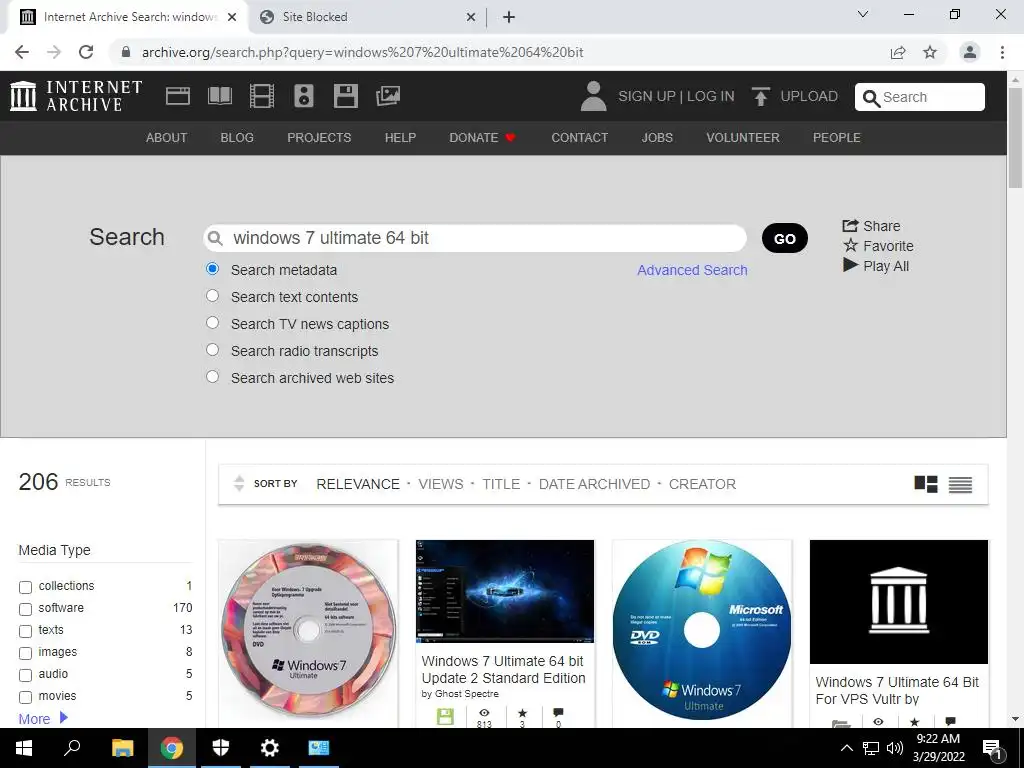The height and width of the screenshot is (768, 1024).
Task: Check the audio media type filter
Action: (25, 675)
